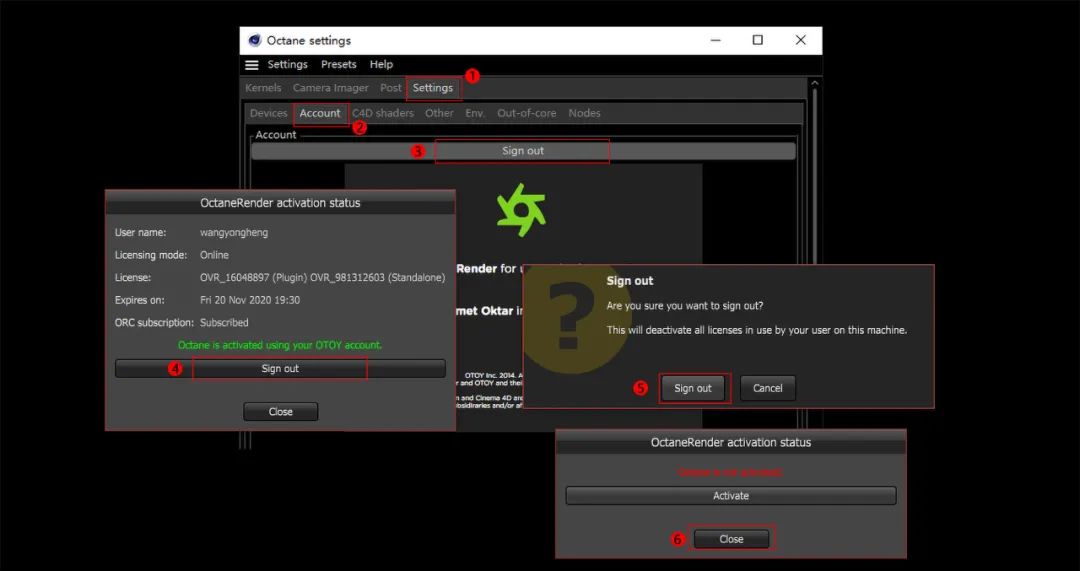Viewport: 1080px width, 571px height.
Task: Open the Presets menu
Action: (x=338, y=65)
